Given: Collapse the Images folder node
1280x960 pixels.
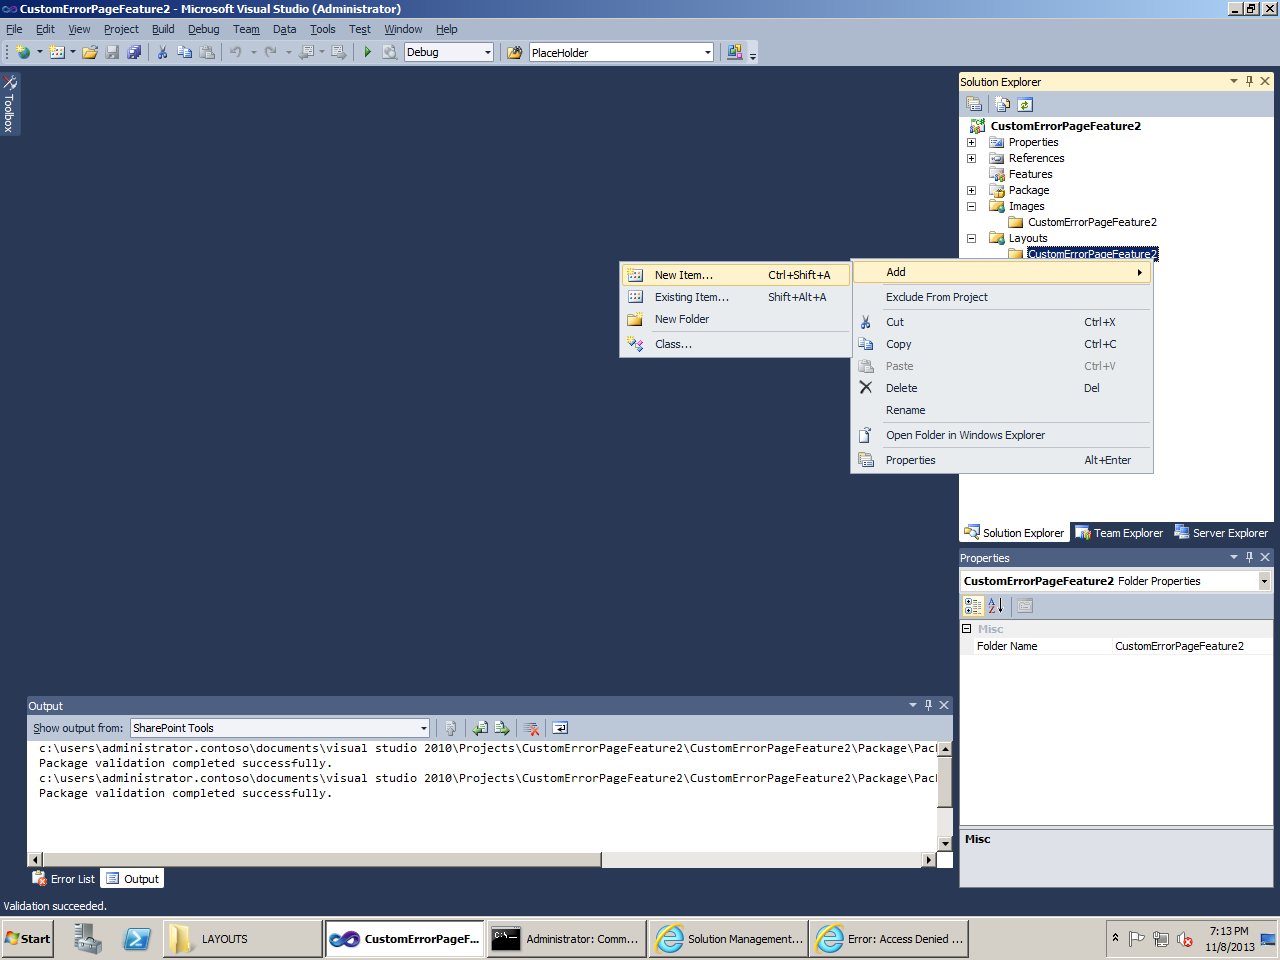Looking at the screenshot, I should click(x=971, y=206).
